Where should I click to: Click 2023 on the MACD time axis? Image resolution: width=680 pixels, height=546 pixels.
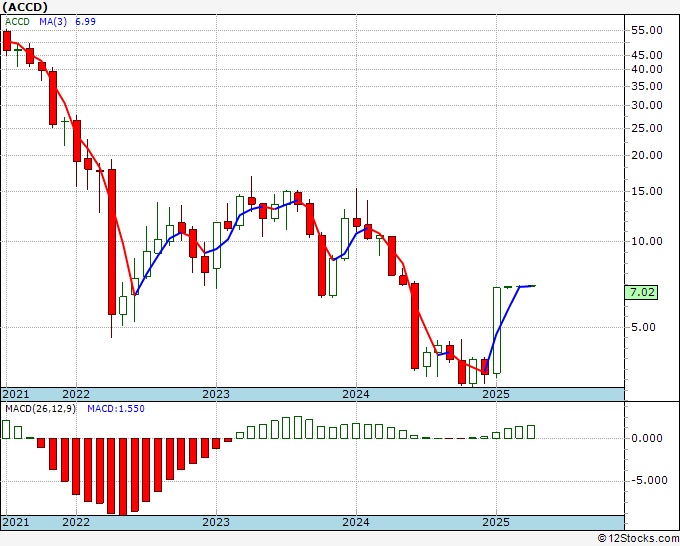pyautogui.click(x=216, y=522)
